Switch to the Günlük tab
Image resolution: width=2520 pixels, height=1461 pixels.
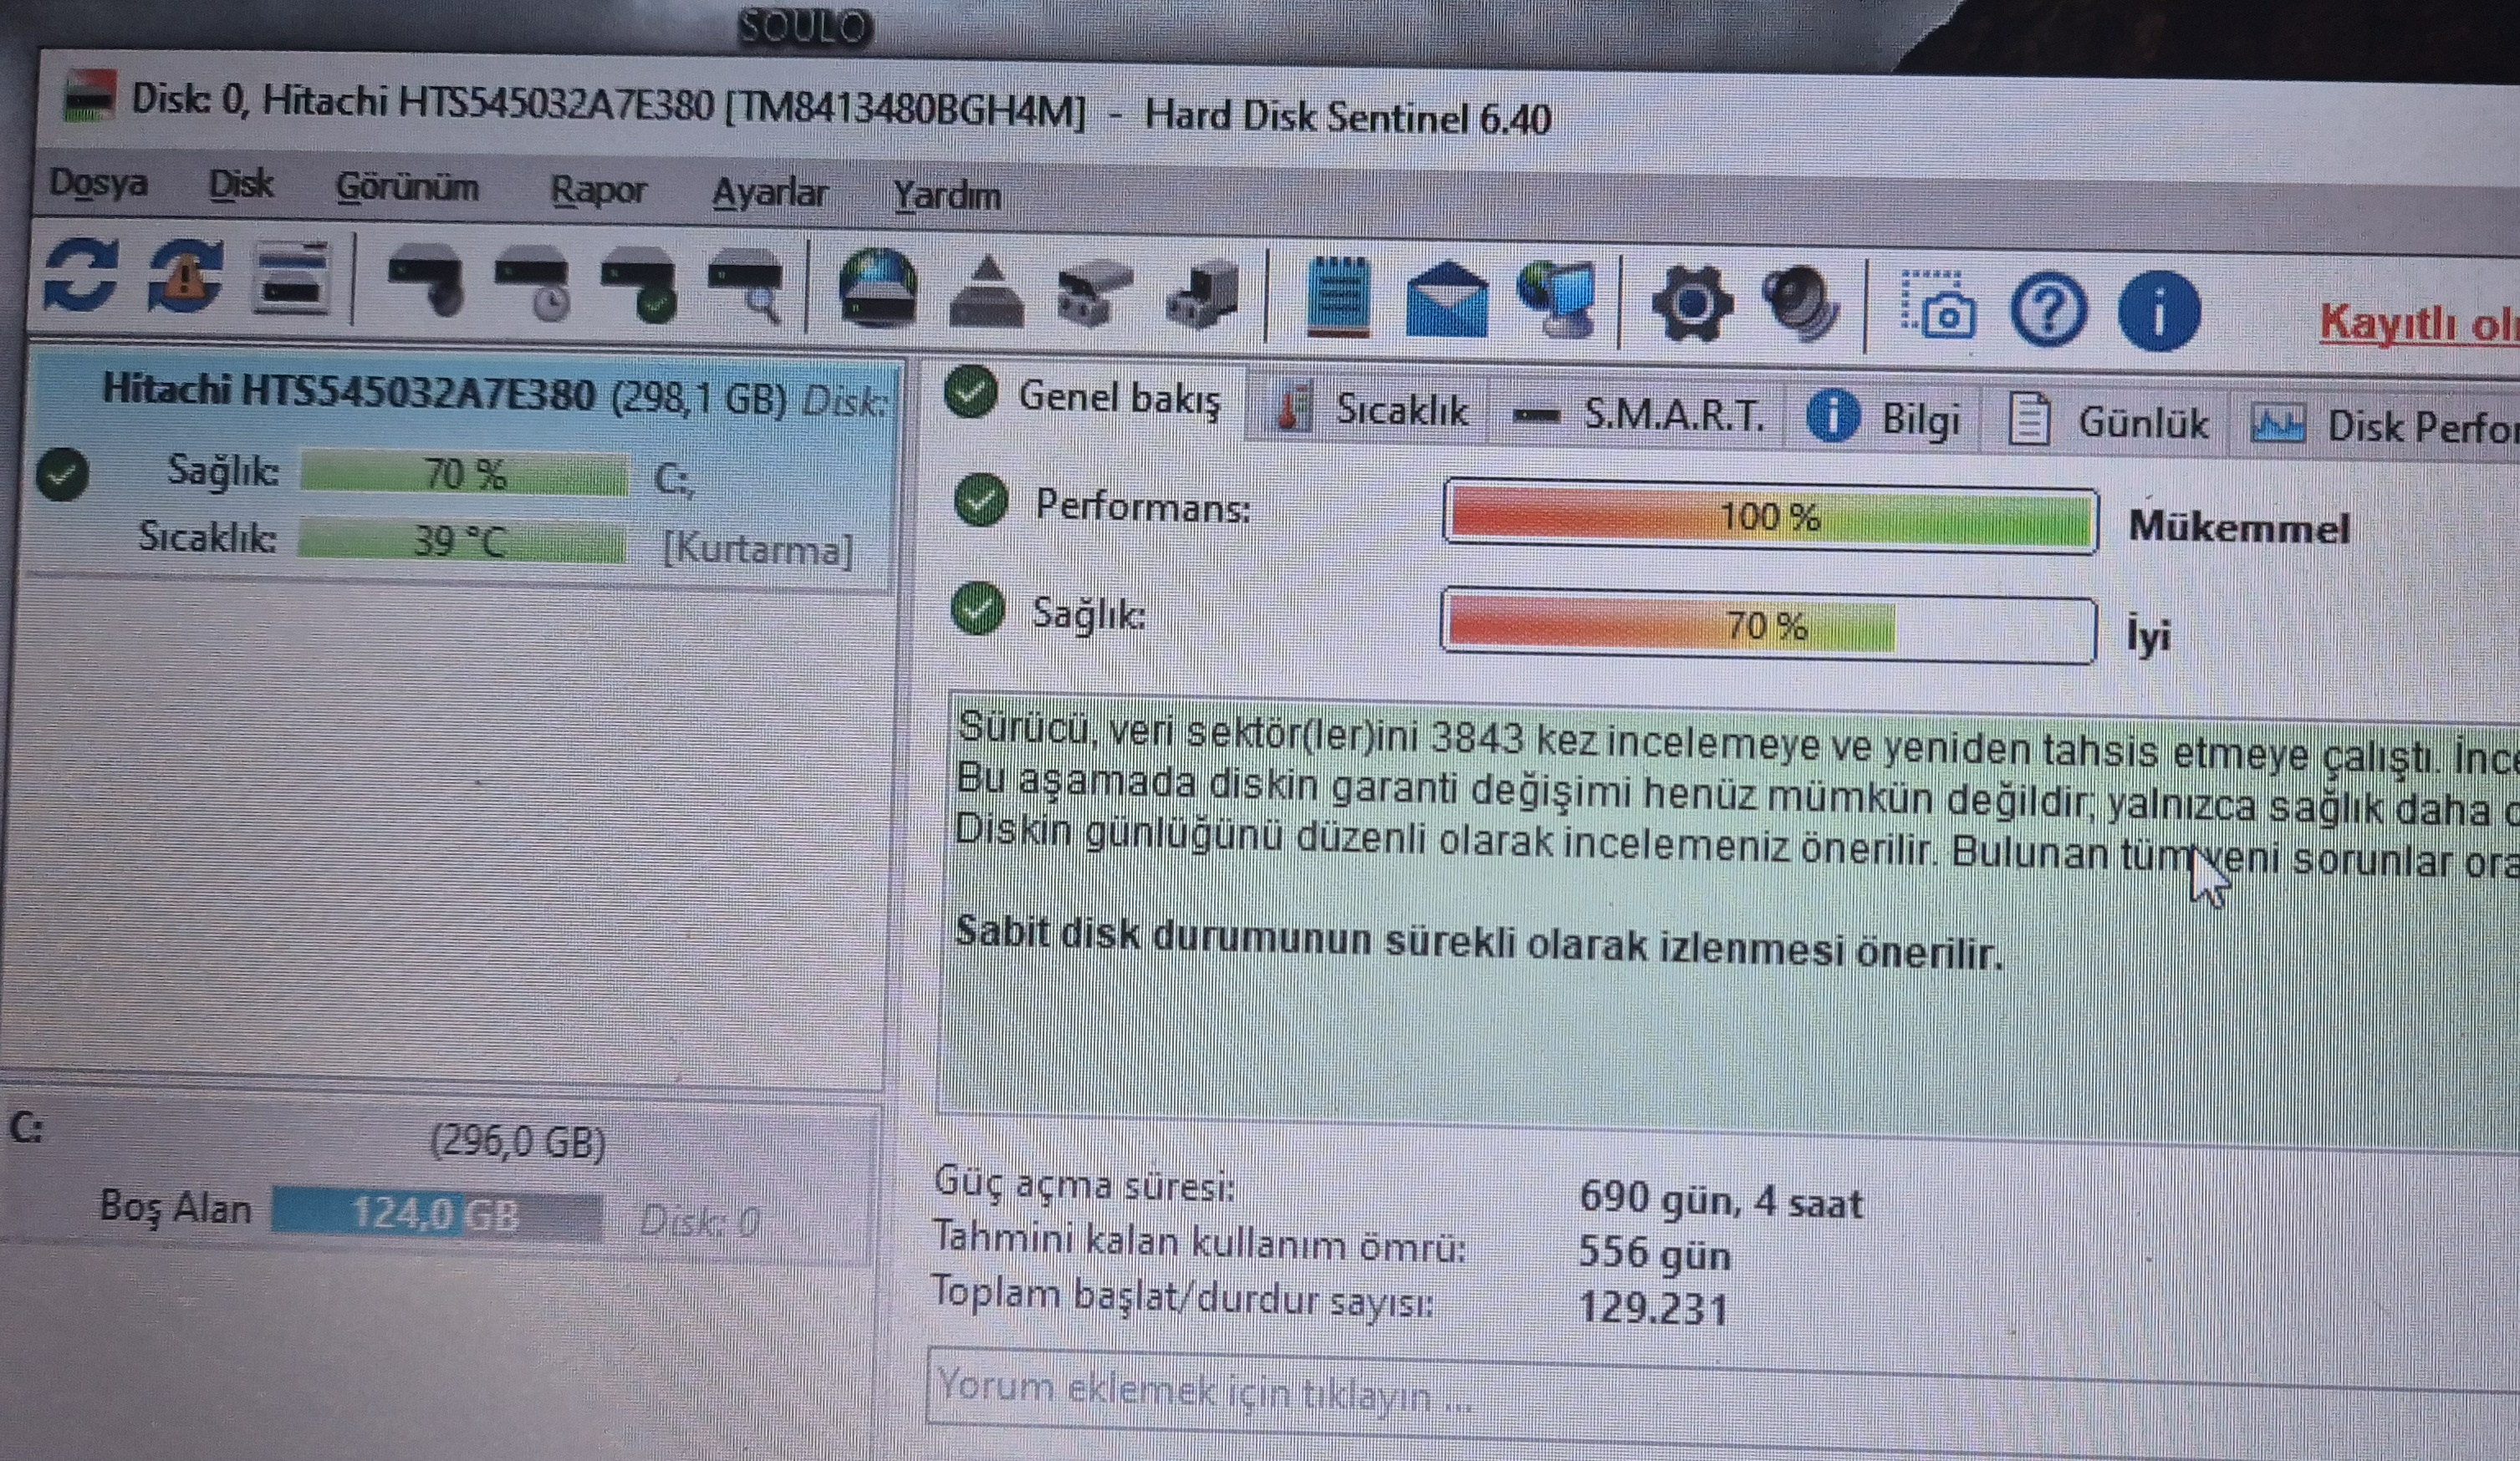point(2110,422)
